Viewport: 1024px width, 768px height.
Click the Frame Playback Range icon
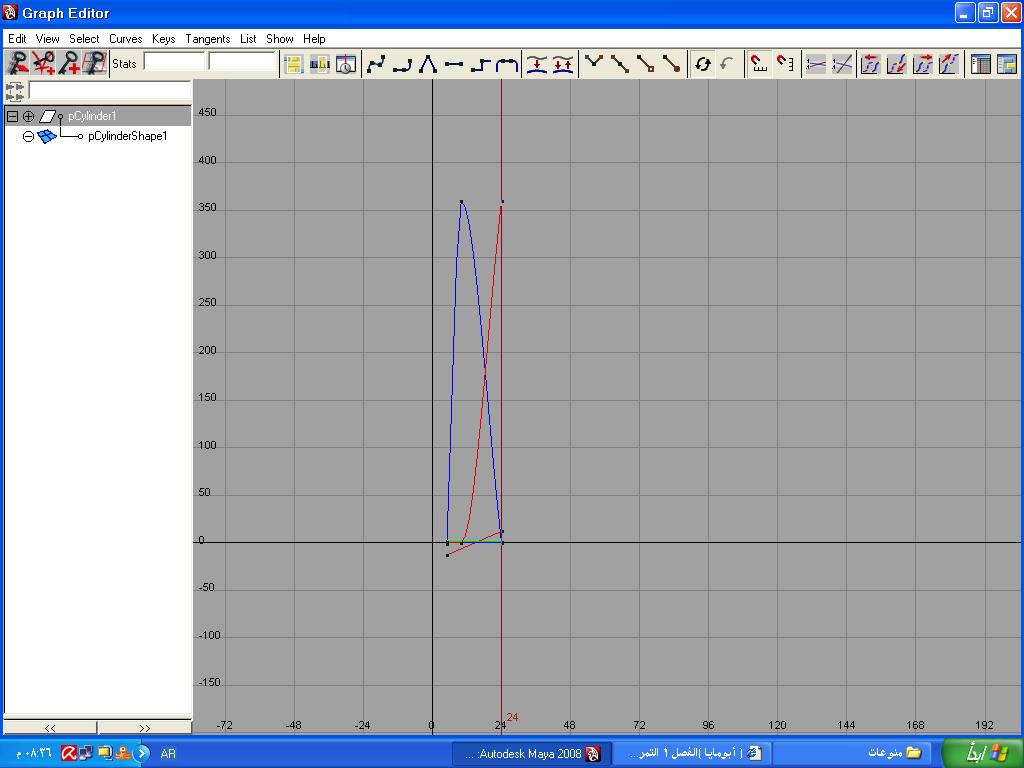[320, 64]
